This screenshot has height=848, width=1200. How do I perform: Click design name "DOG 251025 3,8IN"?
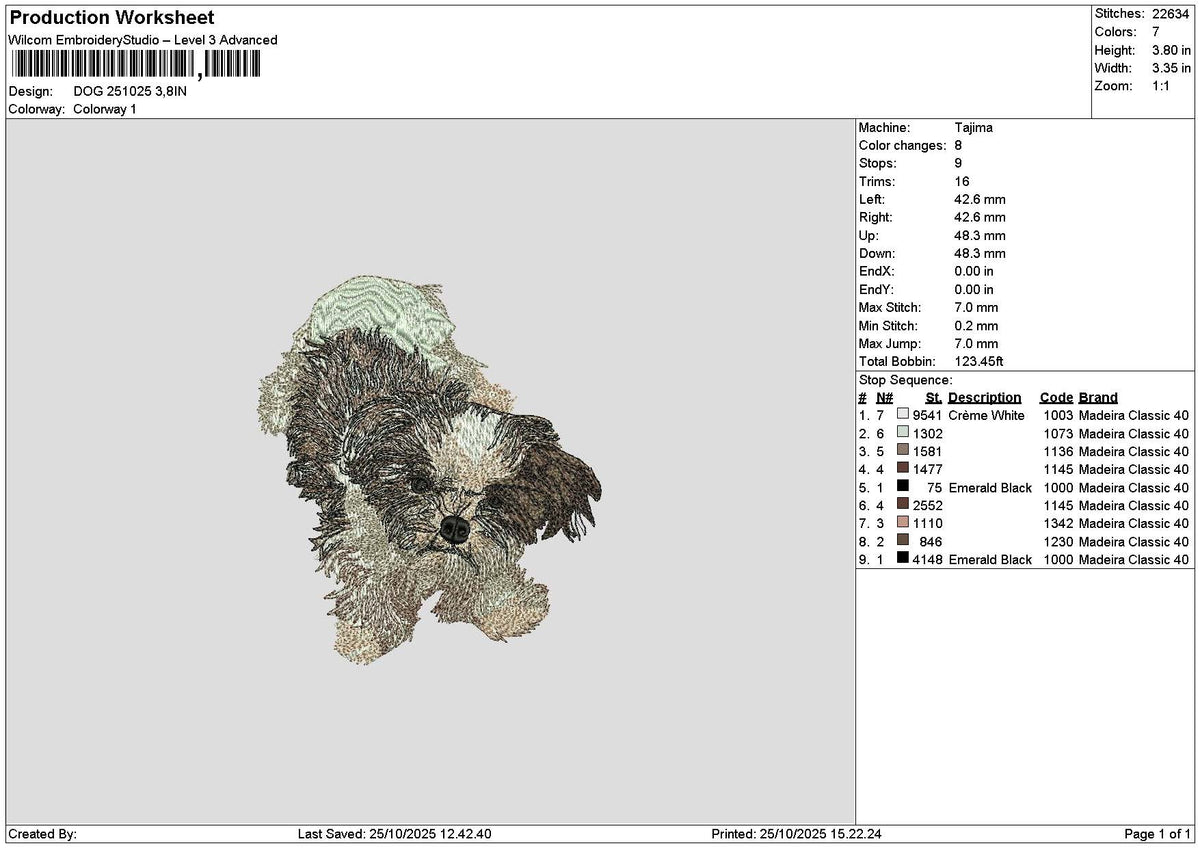tap(130, 91)
